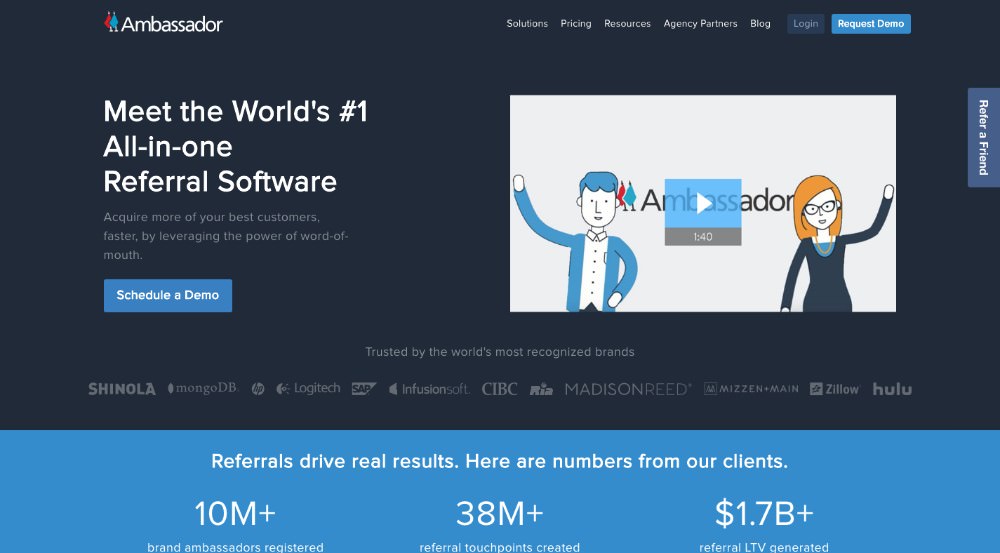This screenshot has width=1000, height=553.
Task: Open the Solutions menu
Action: click(527, 24)
